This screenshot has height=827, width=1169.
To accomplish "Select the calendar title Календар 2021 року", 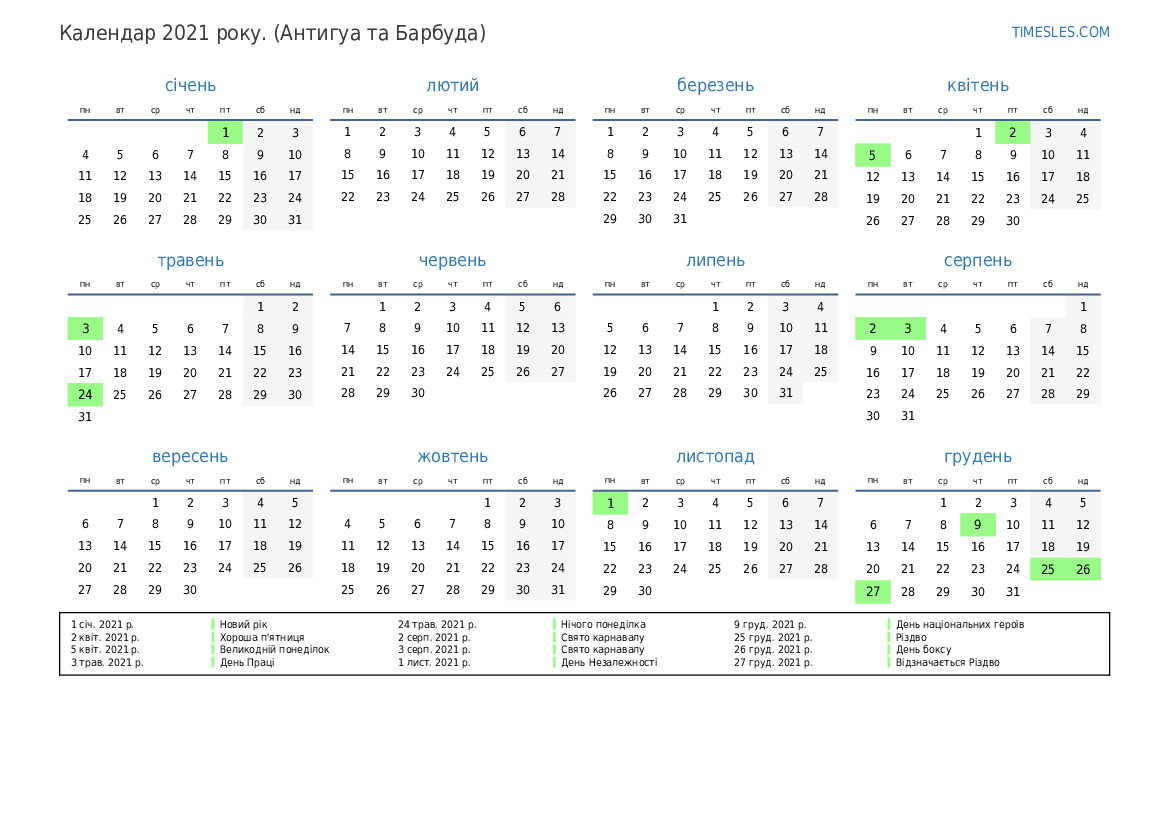I will [272, 33].
